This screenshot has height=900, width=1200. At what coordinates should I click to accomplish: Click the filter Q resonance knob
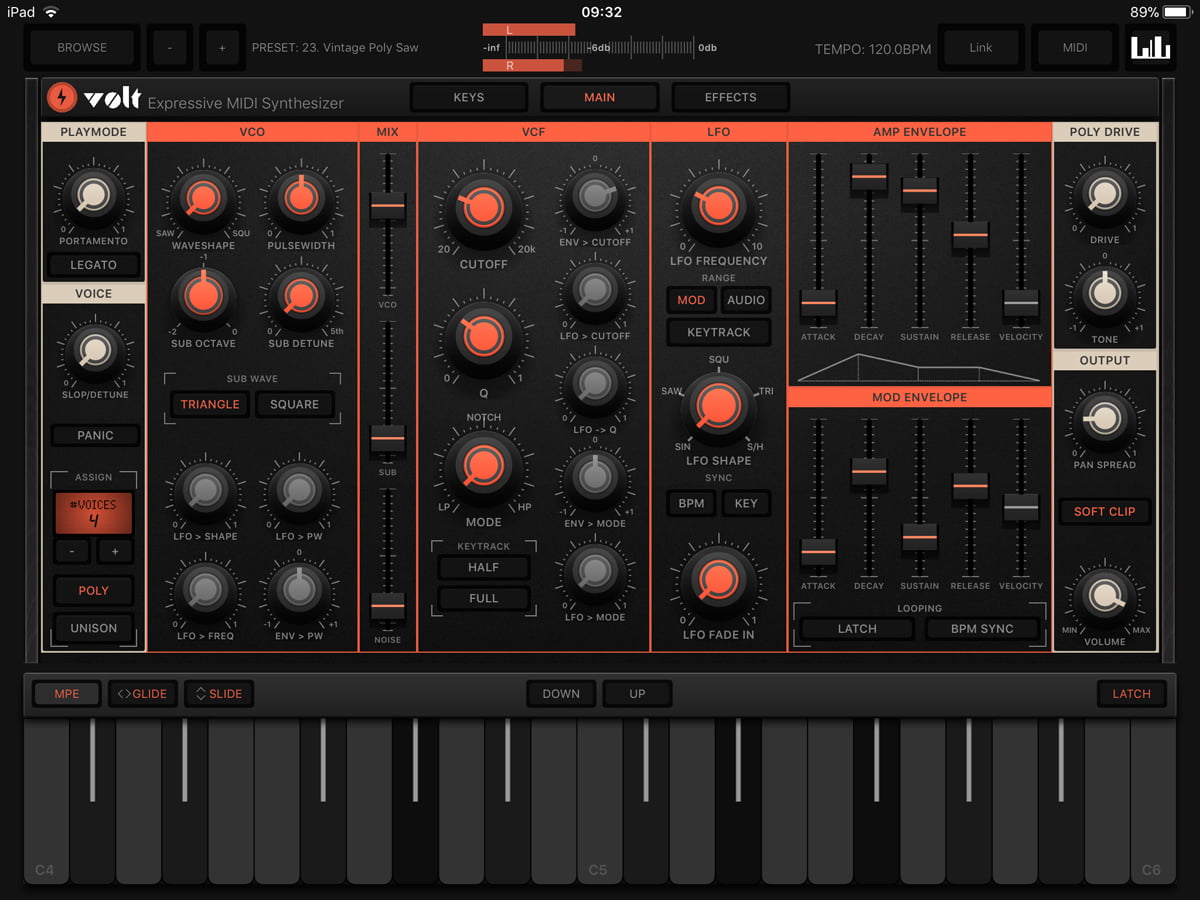pos(482,338)
